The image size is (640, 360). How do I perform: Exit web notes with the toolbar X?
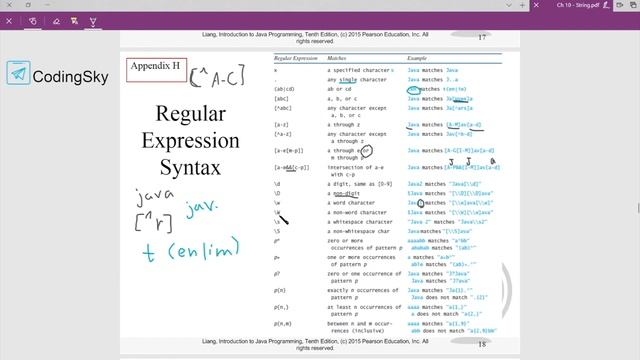click(9, 21)
